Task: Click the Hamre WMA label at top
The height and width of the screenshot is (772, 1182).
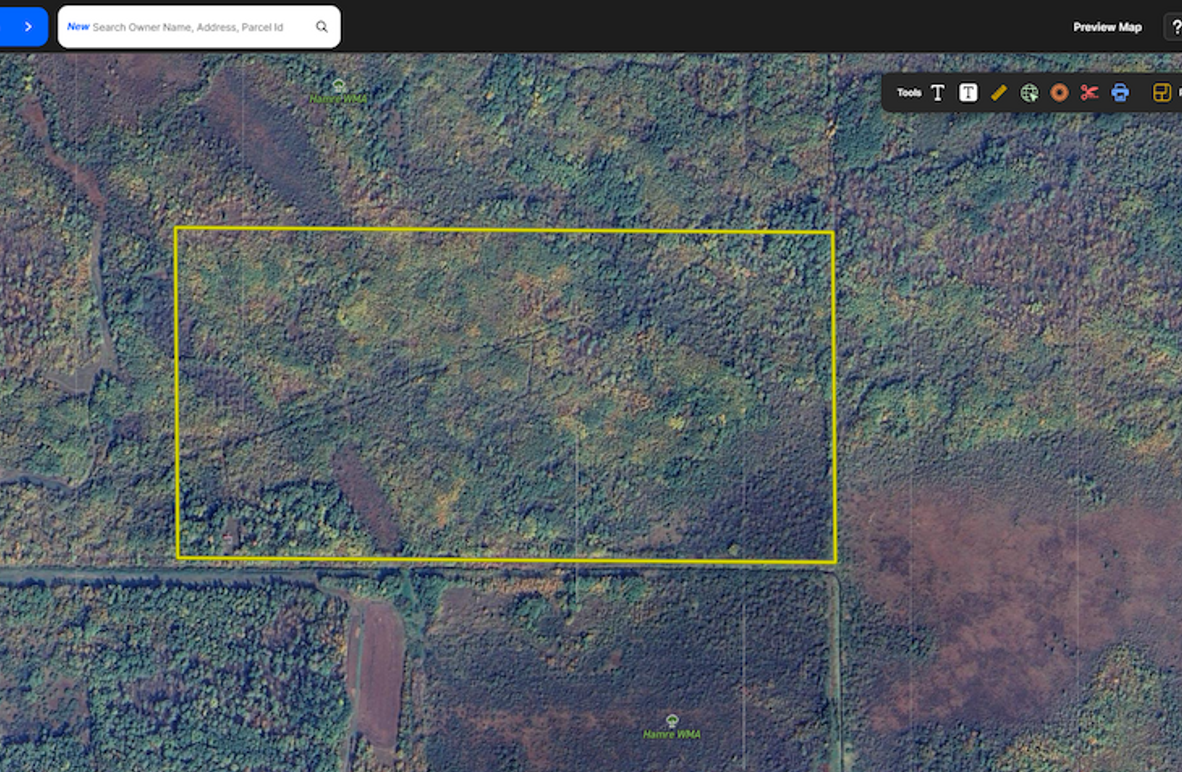Action: [338, 100]
